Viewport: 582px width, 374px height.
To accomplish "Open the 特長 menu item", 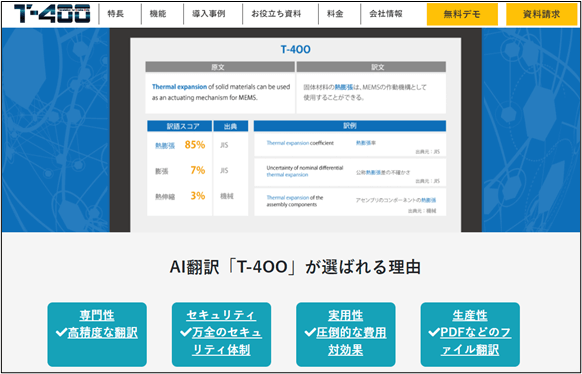I will [x=115, y=14].
